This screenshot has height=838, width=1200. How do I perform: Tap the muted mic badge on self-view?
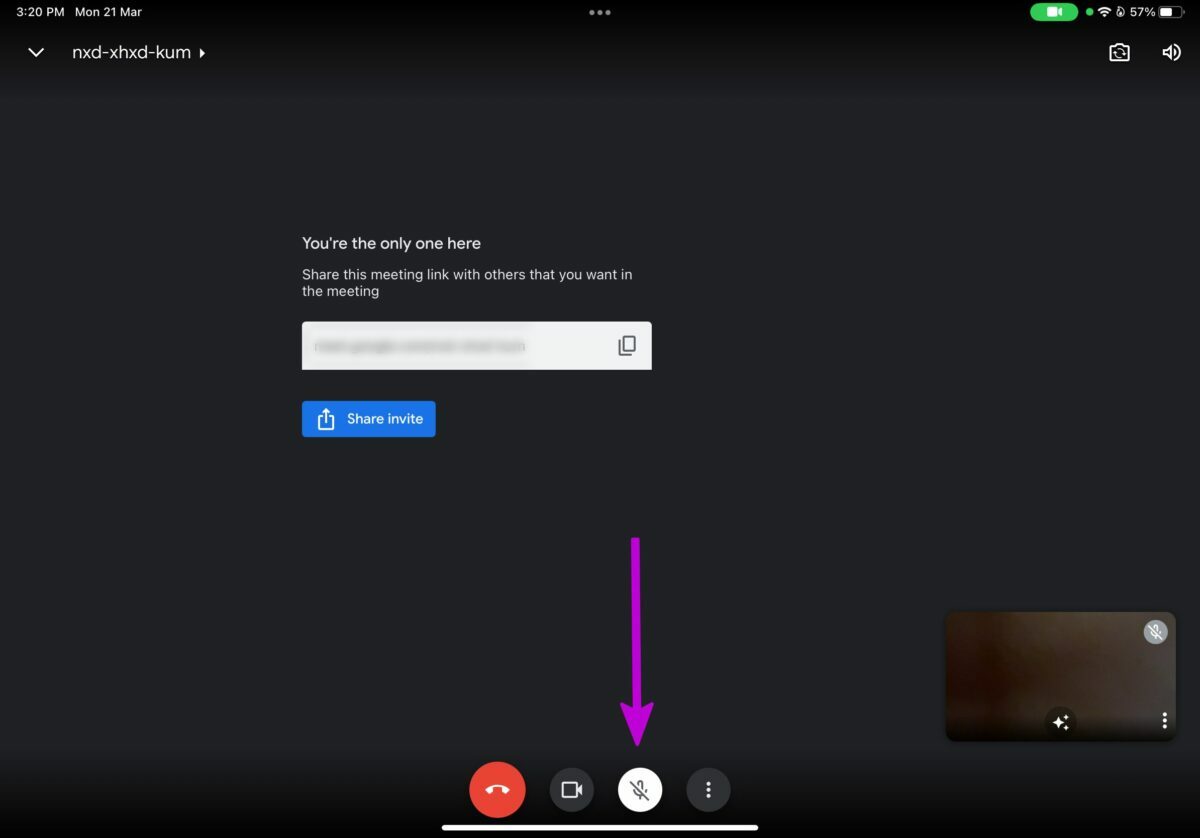(1155, 632)
